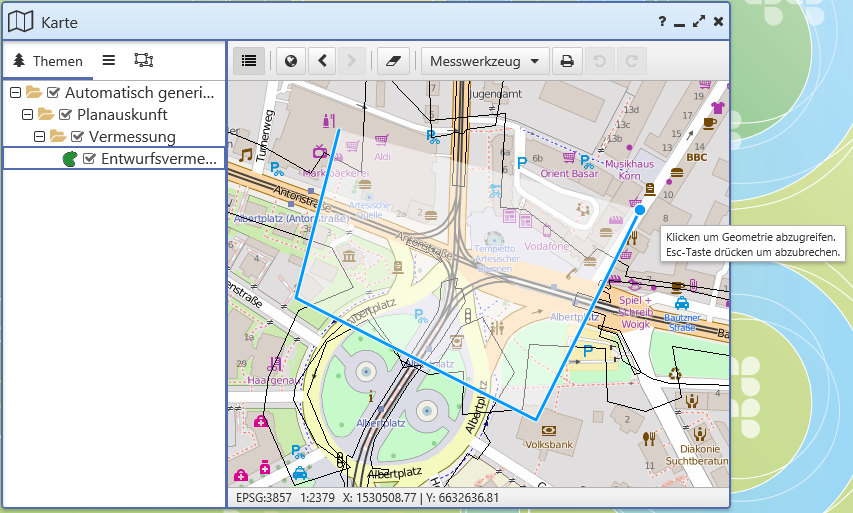Click the green Entwurfsvermessung layer symbol

click(70, 159)
